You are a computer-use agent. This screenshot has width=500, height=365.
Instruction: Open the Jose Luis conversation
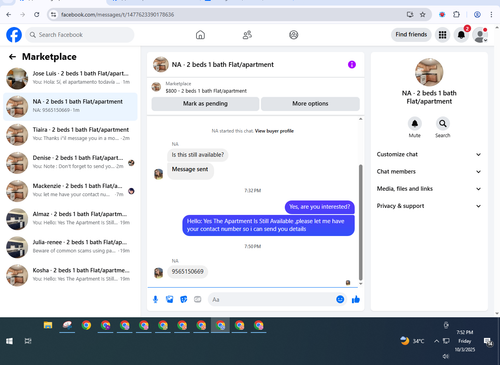pyautogui.click(x=70, y=78)
